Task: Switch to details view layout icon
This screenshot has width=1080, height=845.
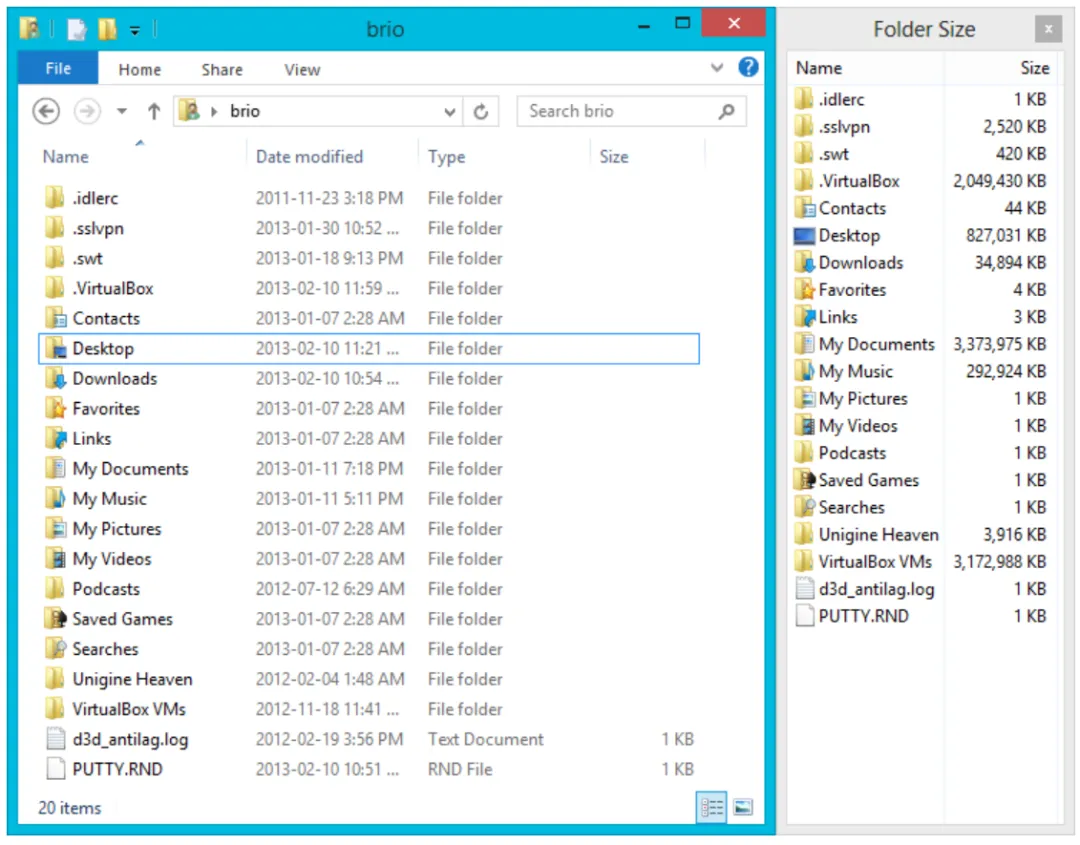Action: 712,807
